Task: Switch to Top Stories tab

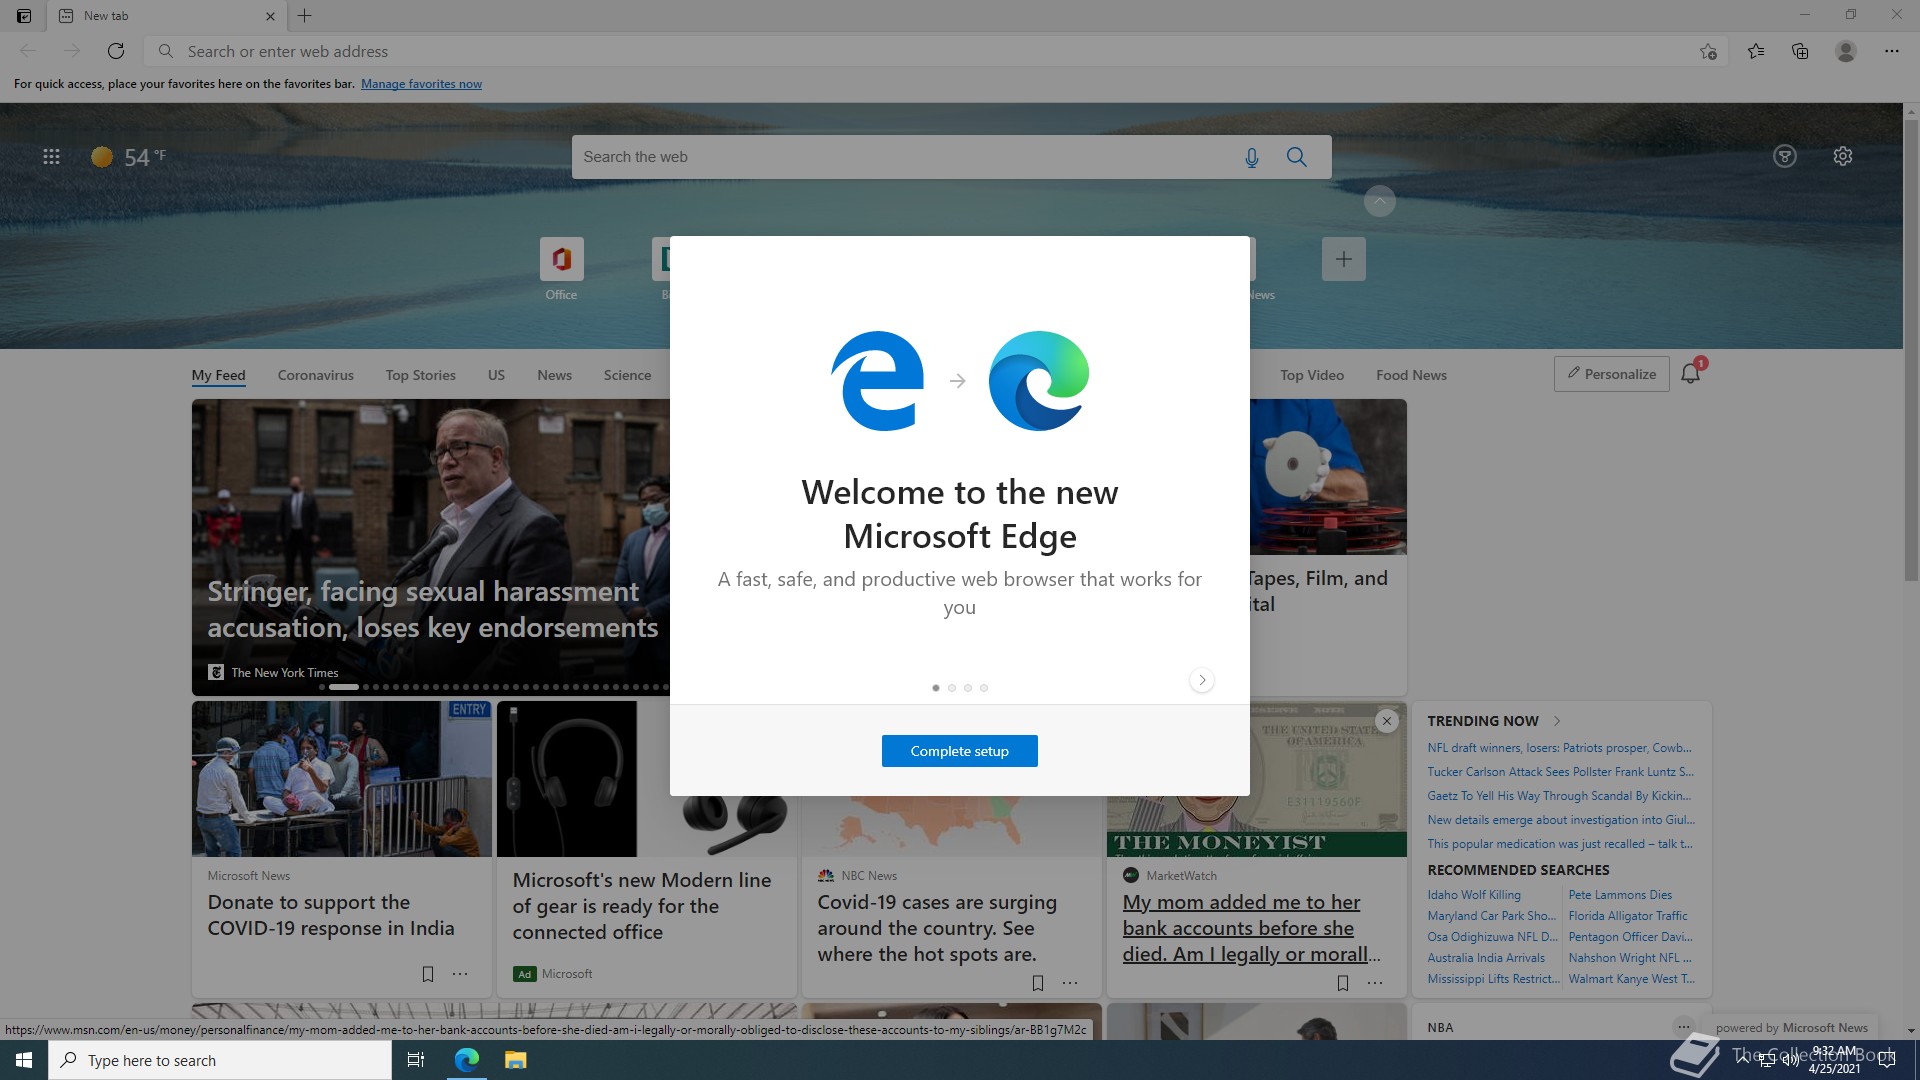Action: click(x=421, y=375)
